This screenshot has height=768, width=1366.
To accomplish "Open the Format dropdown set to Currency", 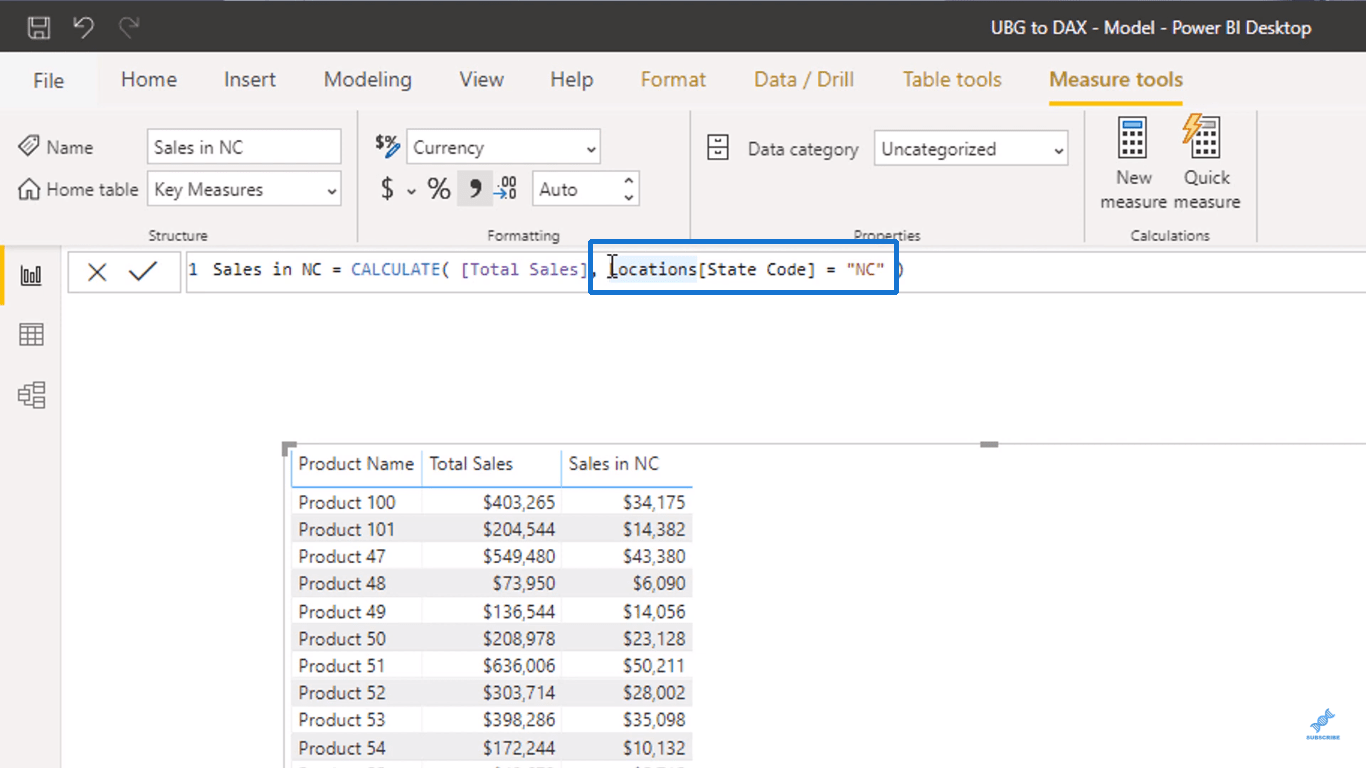I will click(503, 147).
